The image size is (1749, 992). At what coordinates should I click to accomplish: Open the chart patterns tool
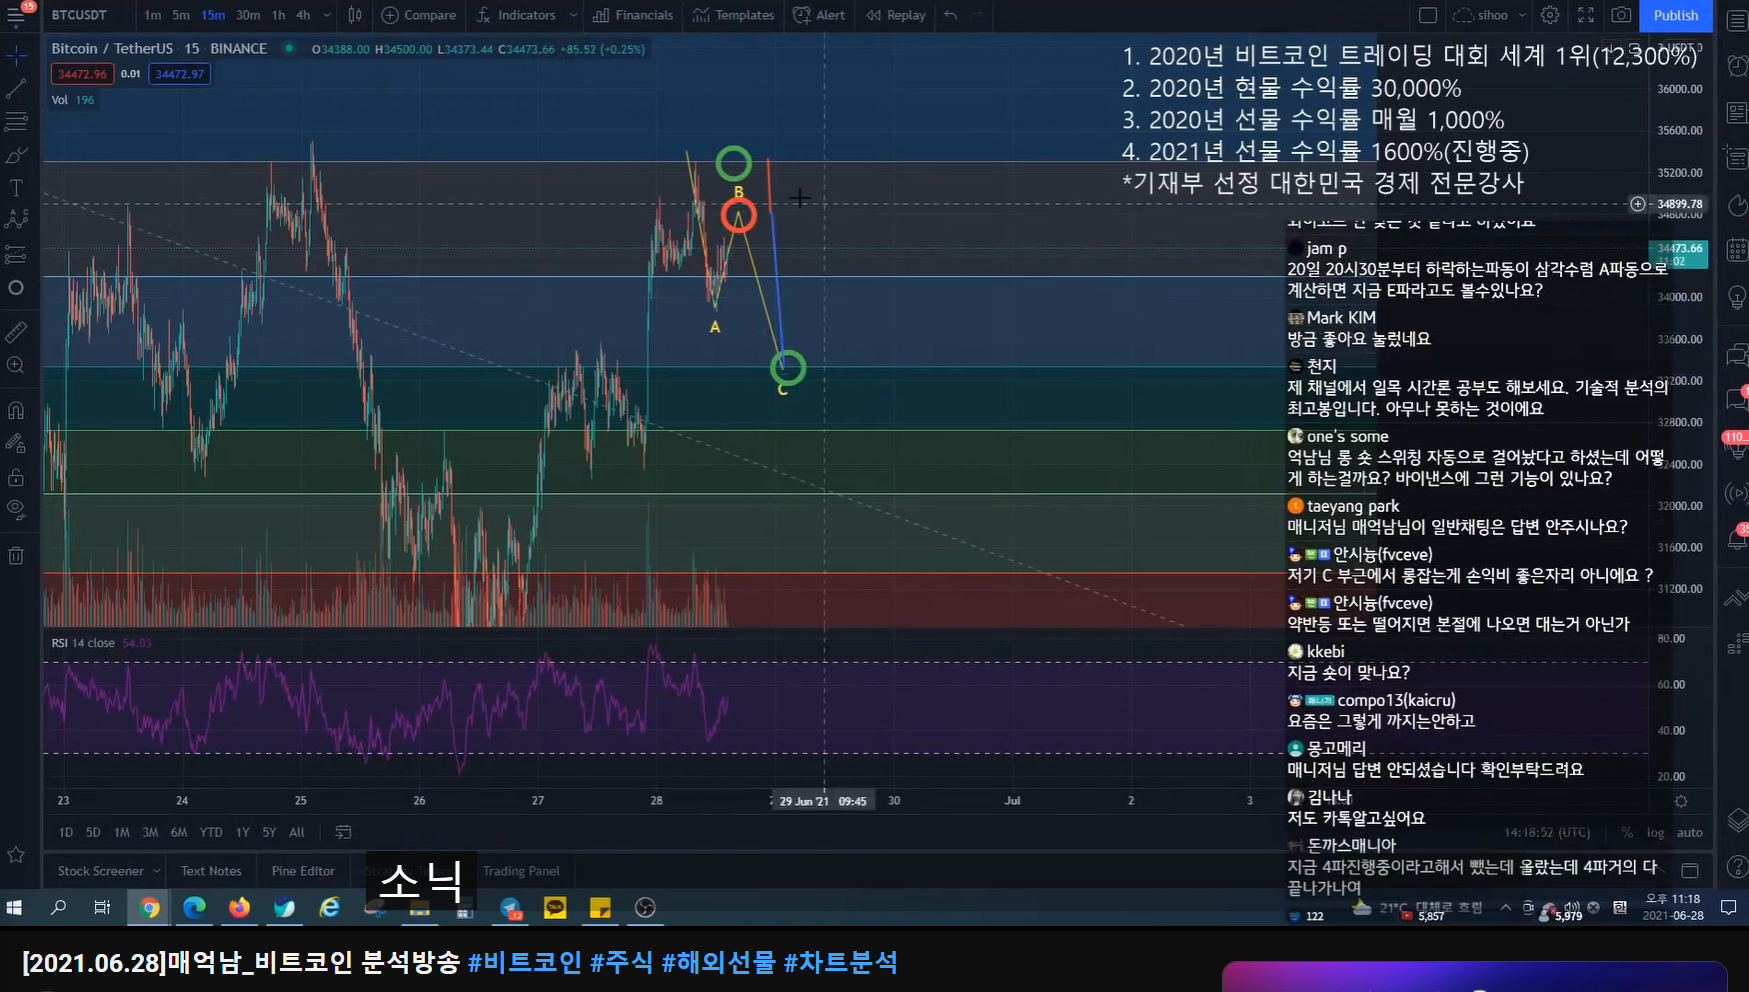16,220
